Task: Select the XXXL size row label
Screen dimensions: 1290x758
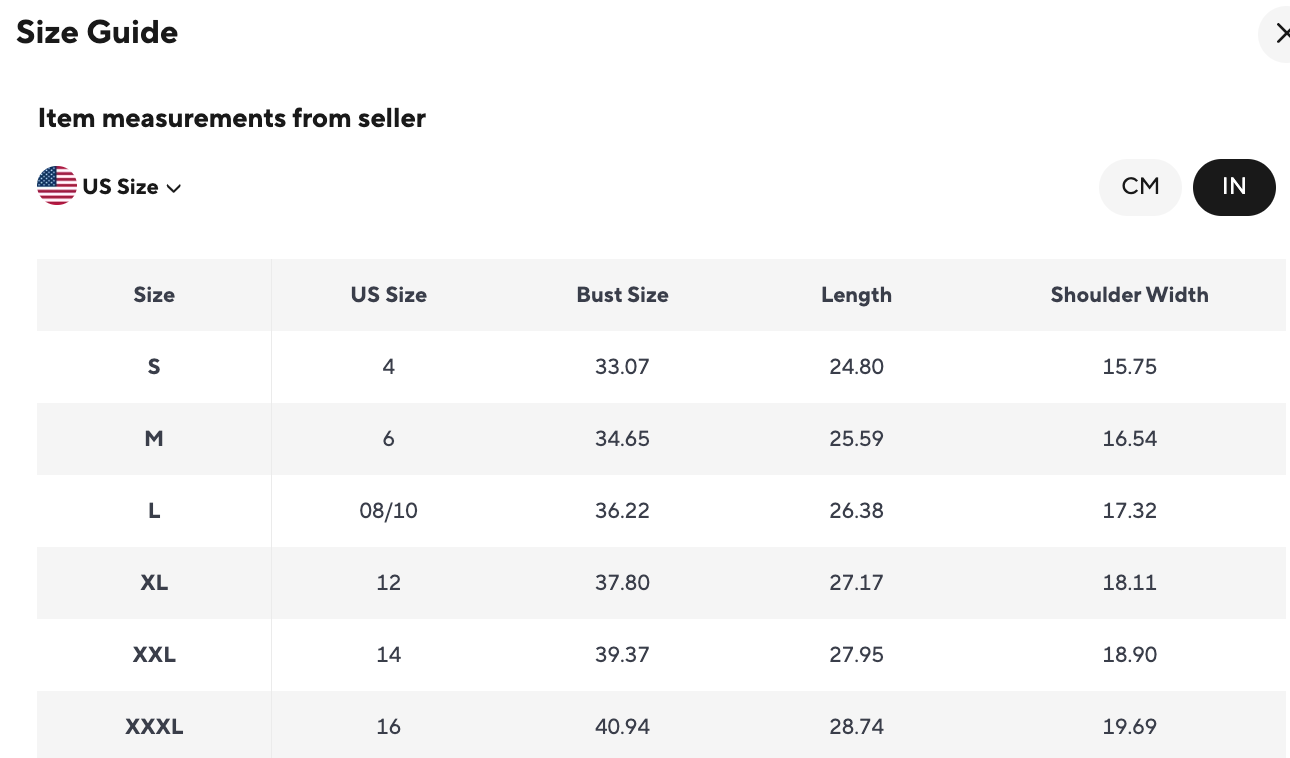Action: pyautogui.click(x=154, y=727)
